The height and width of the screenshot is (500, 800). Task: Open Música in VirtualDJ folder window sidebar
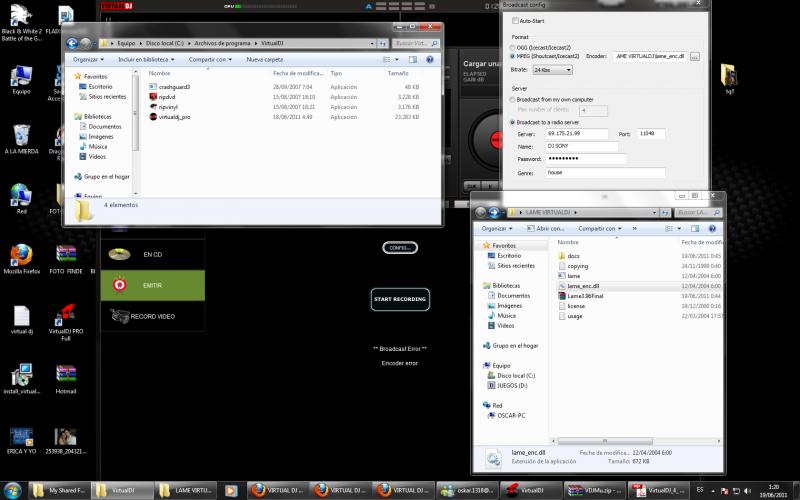point(97,146)
